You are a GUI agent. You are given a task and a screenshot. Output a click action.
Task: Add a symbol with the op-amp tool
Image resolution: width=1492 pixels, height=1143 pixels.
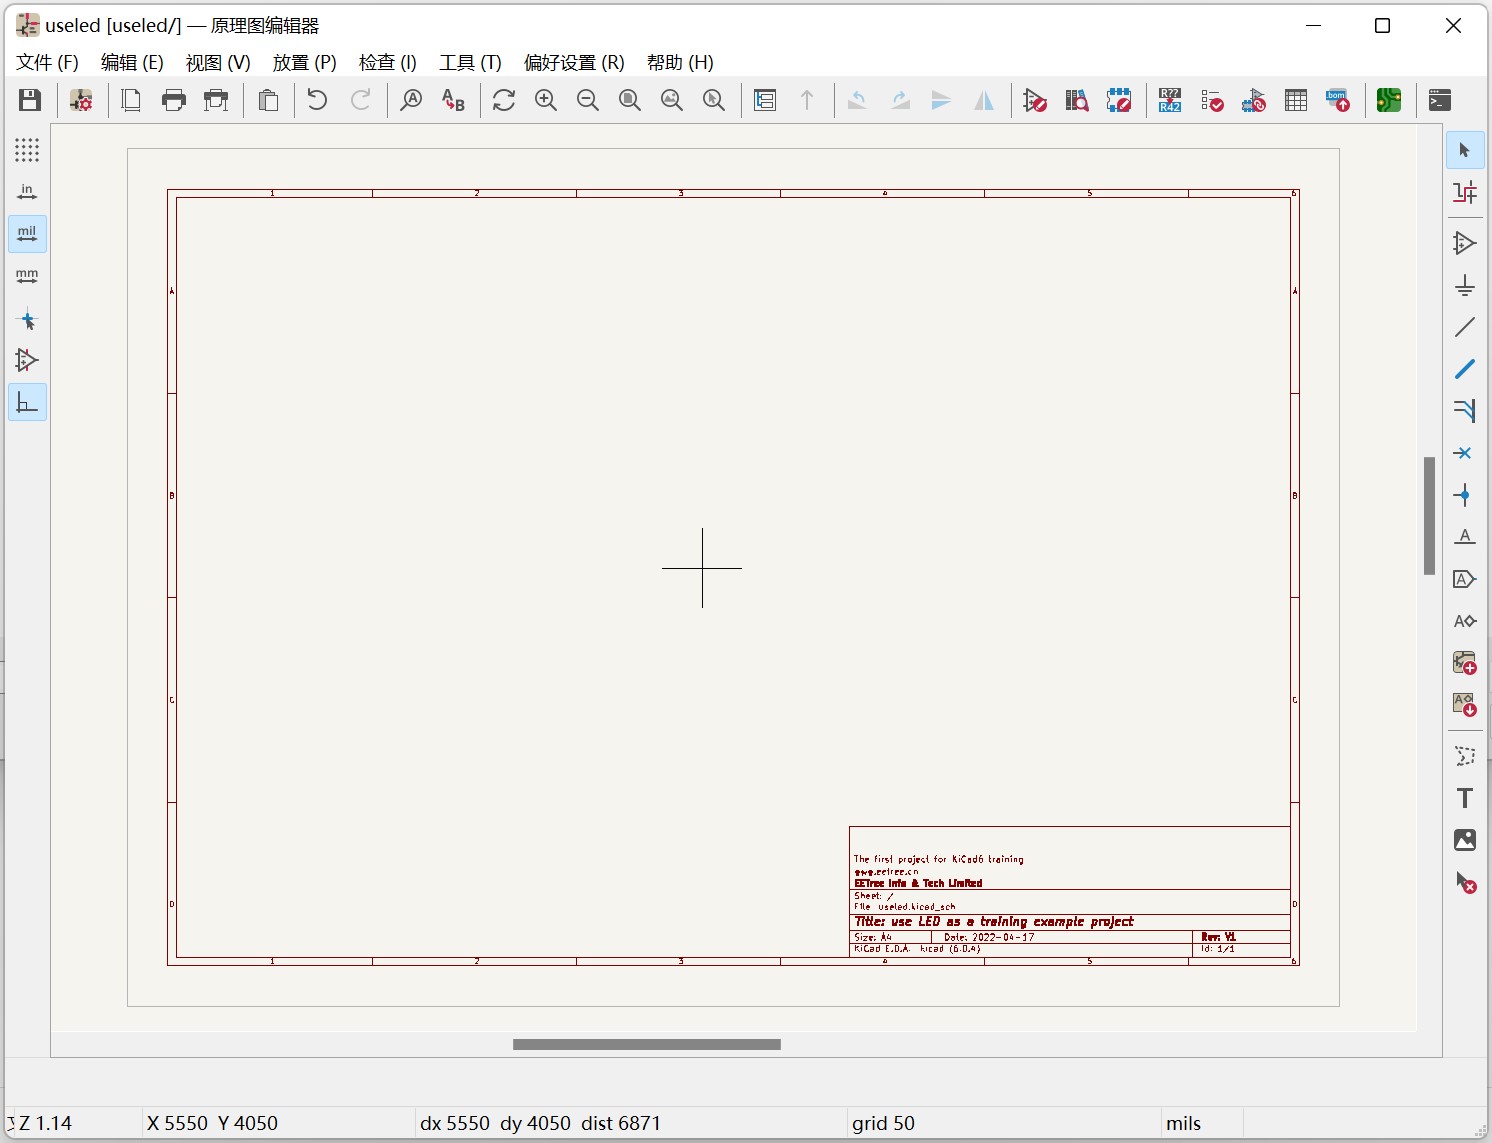click(1465, 243)
